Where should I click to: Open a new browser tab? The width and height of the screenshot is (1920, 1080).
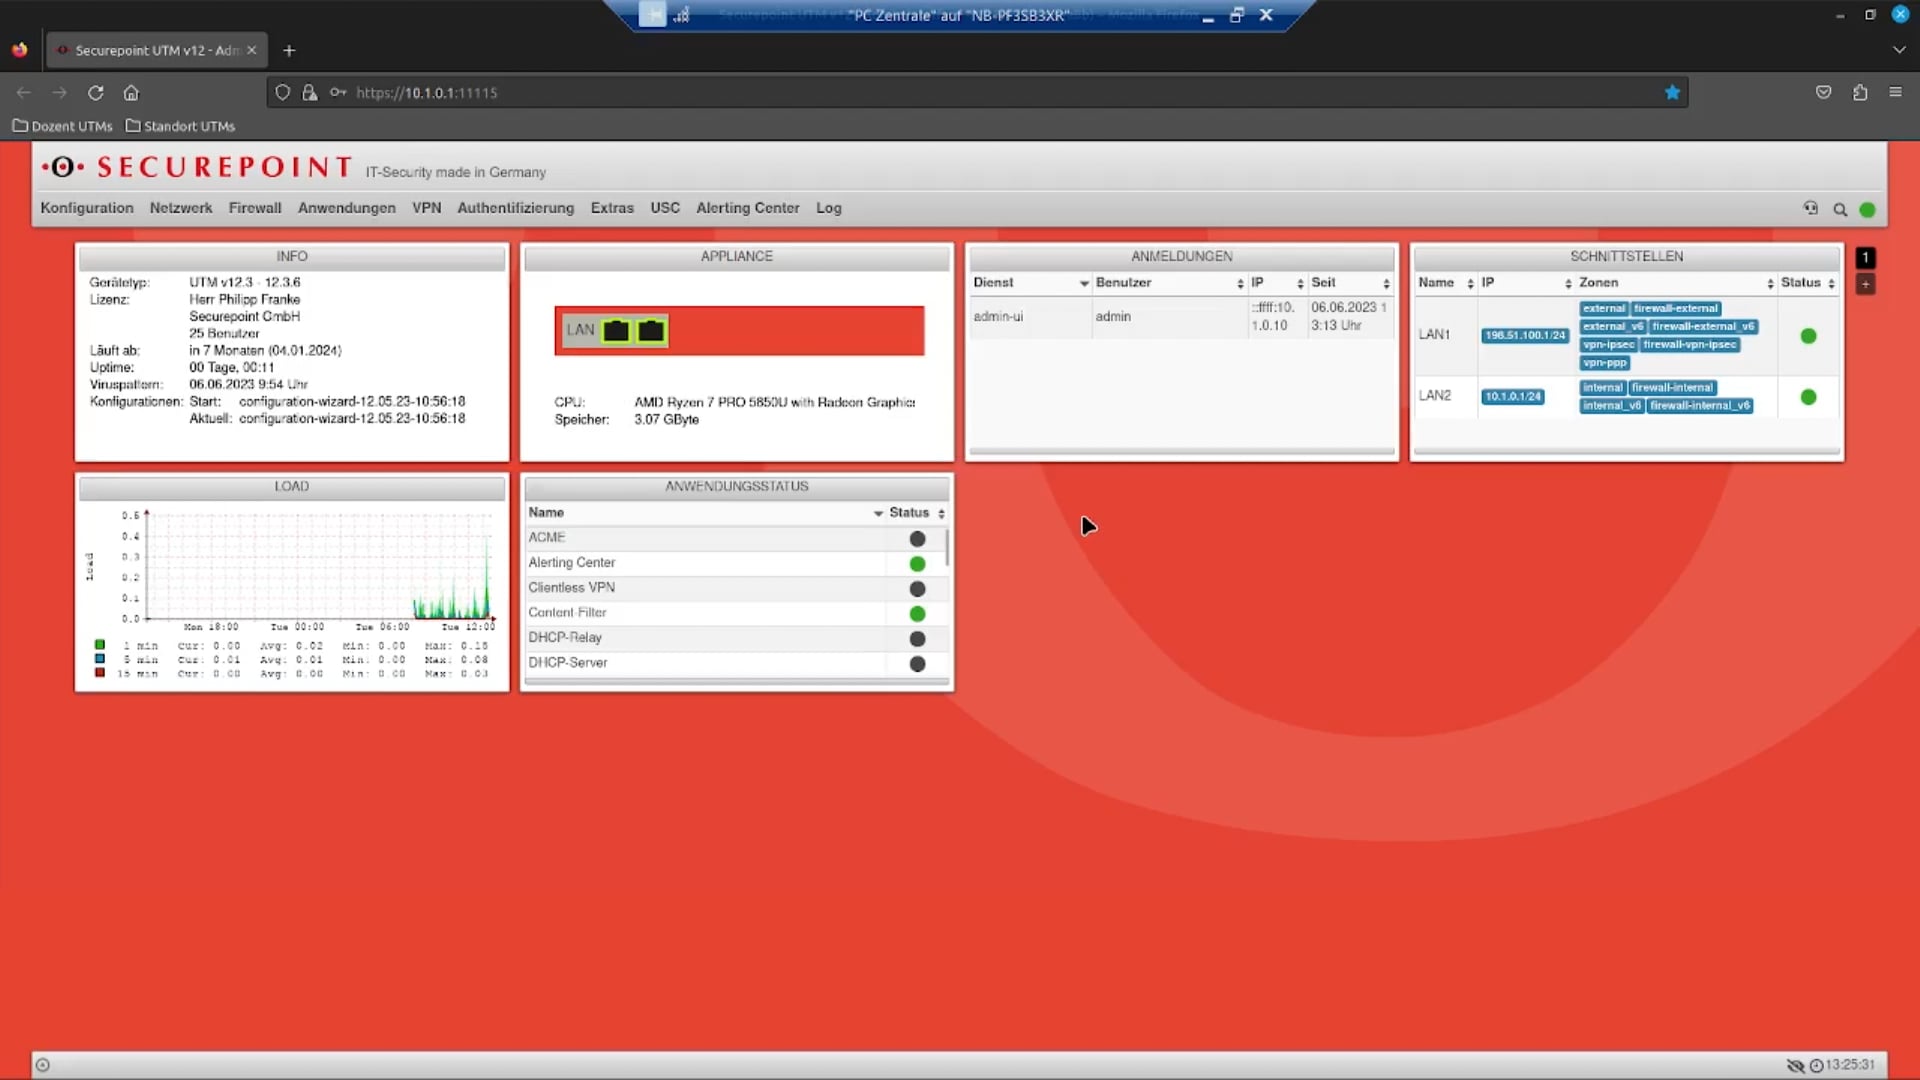[x=289, y=50]
